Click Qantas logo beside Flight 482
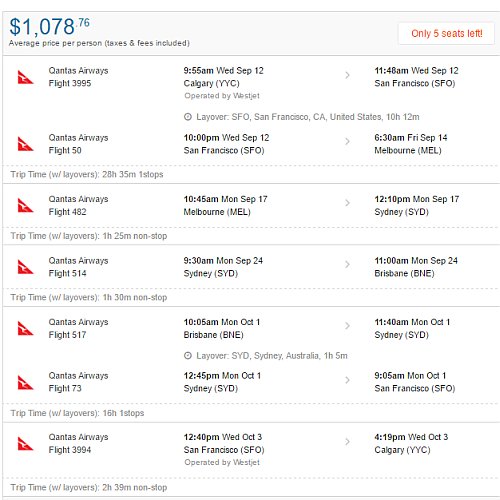This screenshot has height=500, width=500. point(25,205)
